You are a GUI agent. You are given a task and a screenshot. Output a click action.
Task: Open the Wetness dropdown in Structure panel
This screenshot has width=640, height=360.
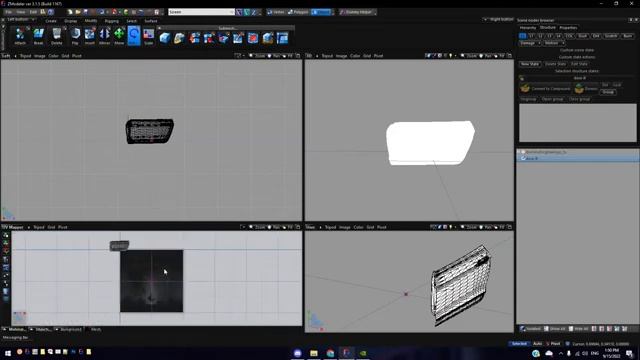[554, 43]
